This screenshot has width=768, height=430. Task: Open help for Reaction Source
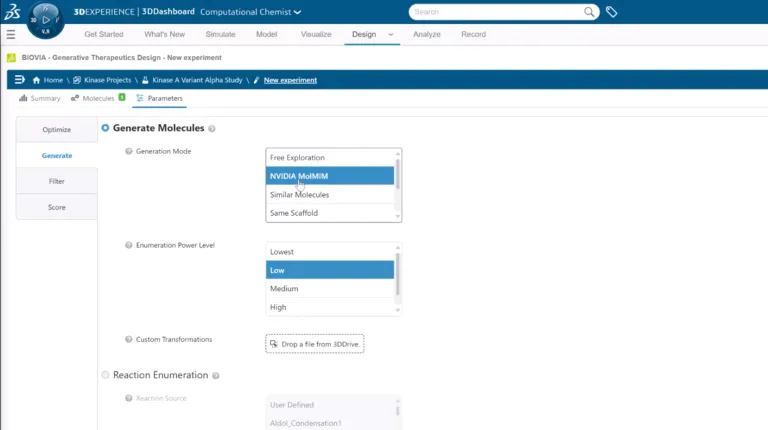(x=129, y=398)
